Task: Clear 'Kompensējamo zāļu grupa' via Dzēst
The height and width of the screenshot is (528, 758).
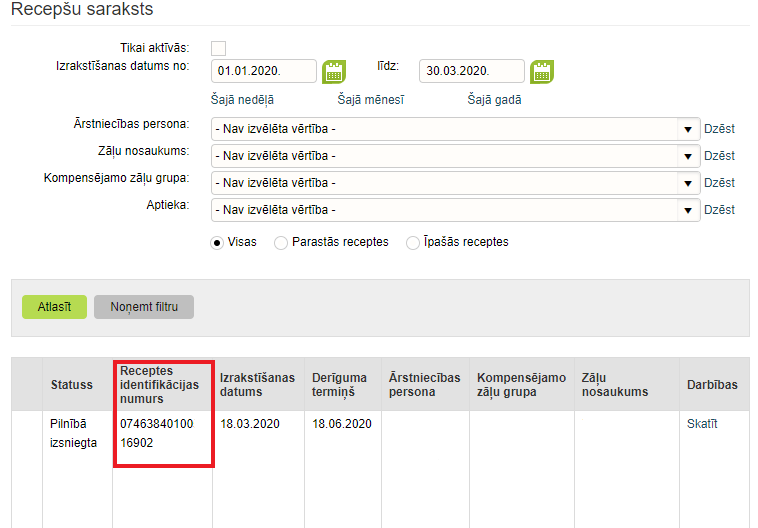Action: pyautogui.click(x=719, y=183)
